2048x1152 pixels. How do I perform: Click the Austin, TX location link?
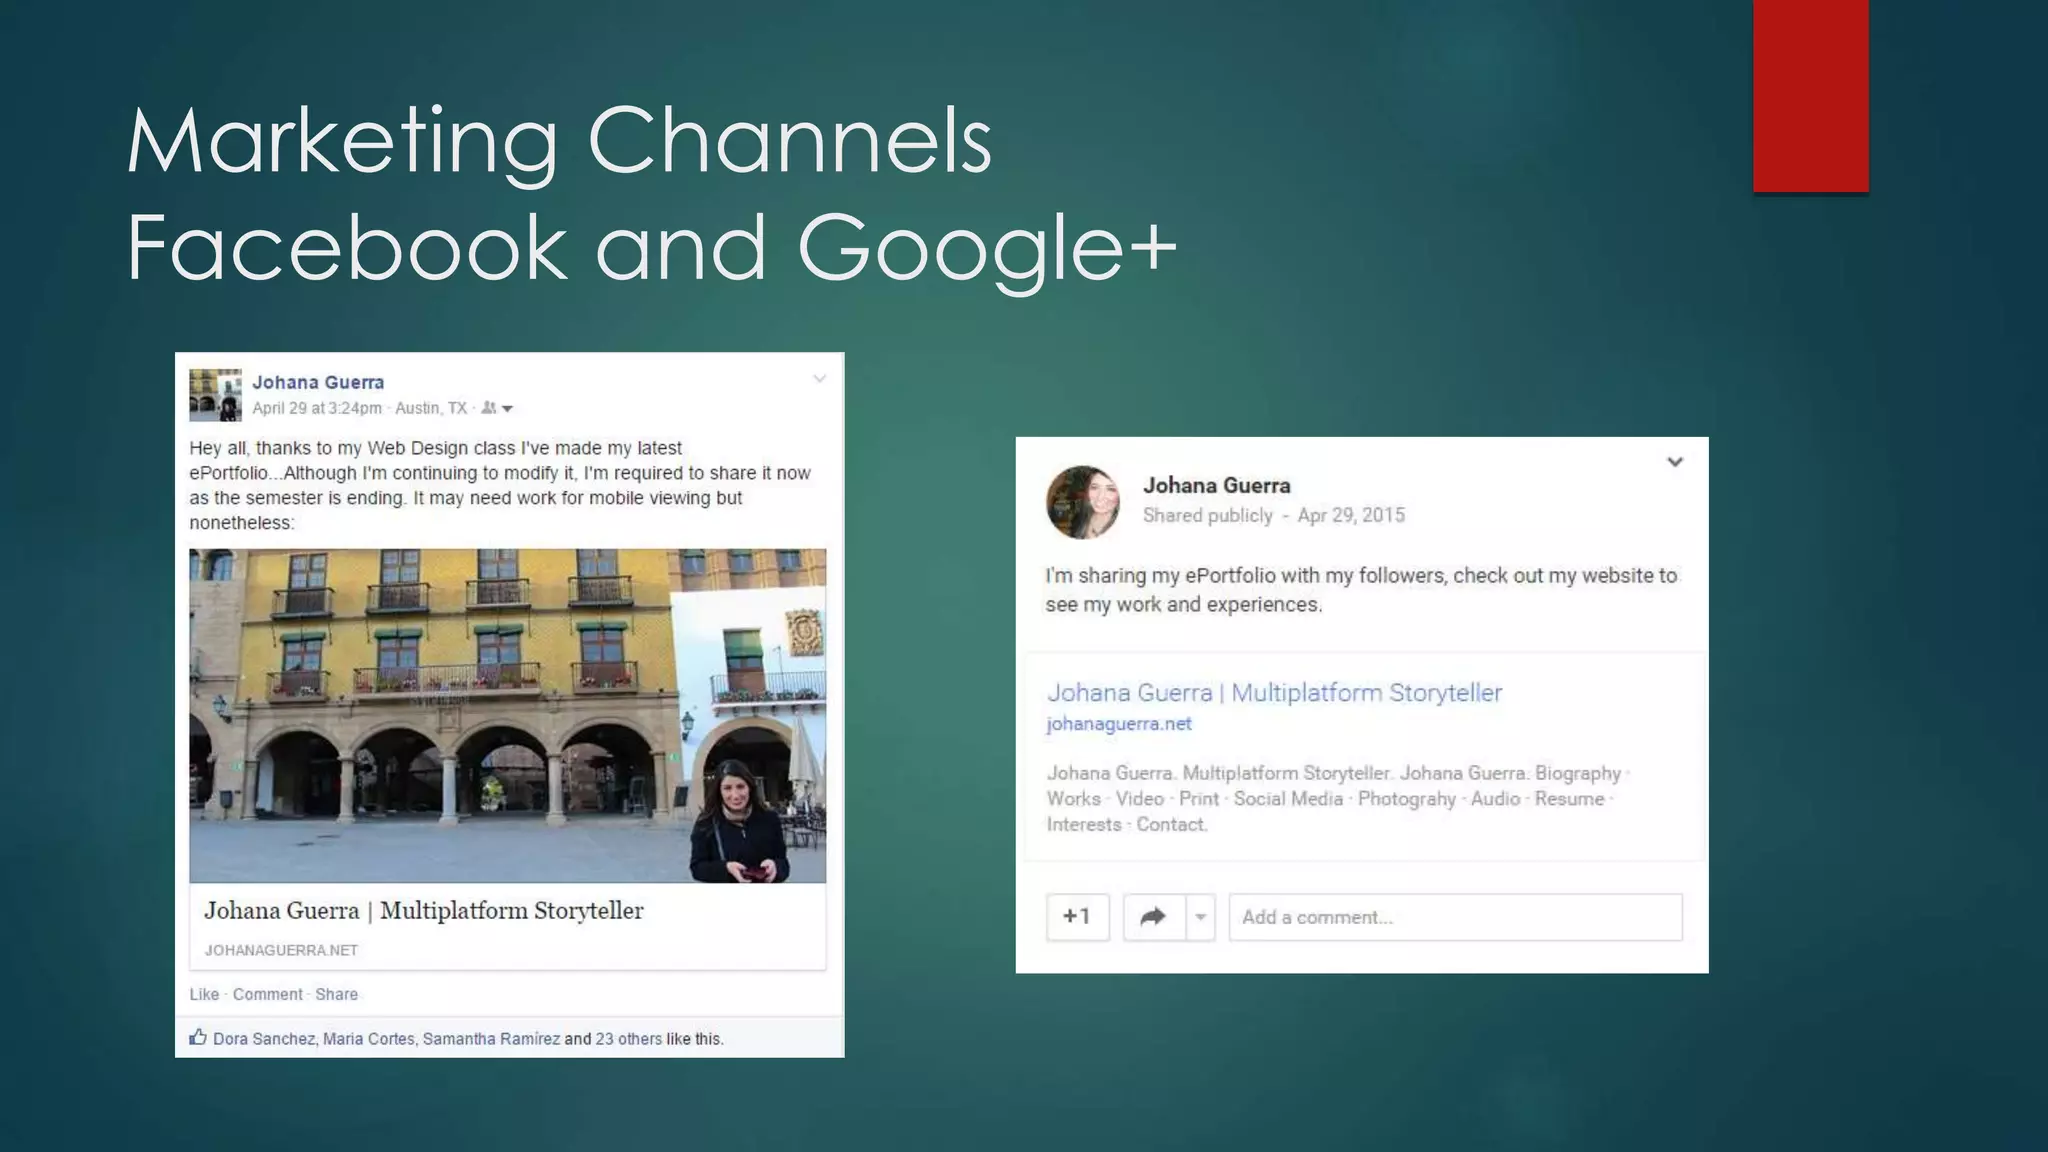(x=431, y=408)
